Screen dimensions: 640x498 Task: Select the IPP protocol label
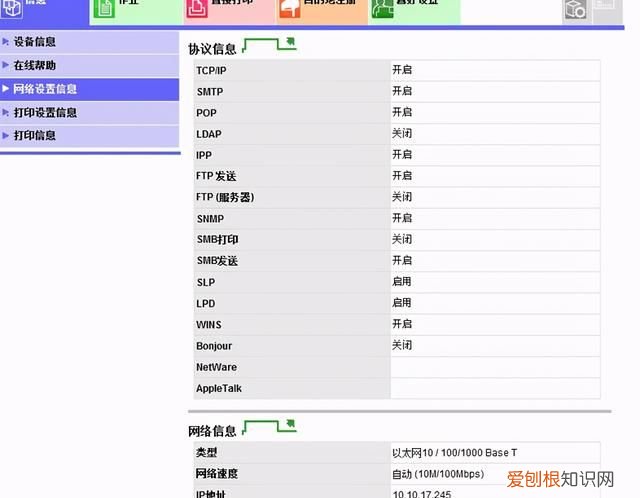tap(204, 156)
